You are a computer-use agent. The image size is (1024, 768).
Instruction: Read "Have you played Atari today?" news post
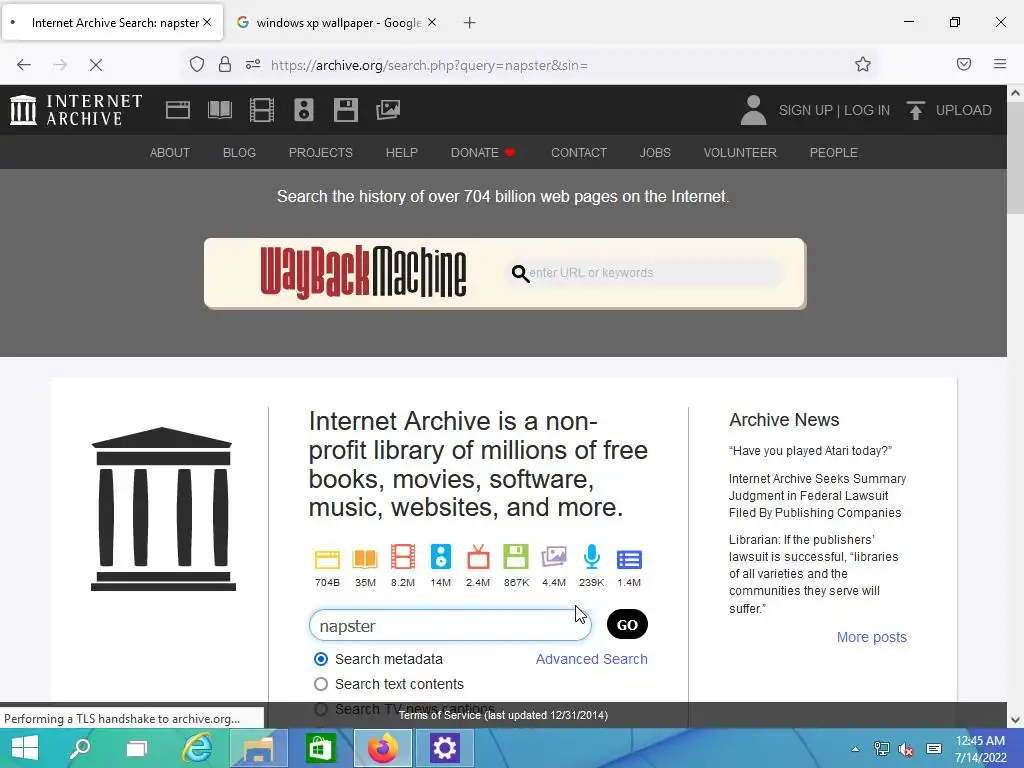[x=810, y=451]
